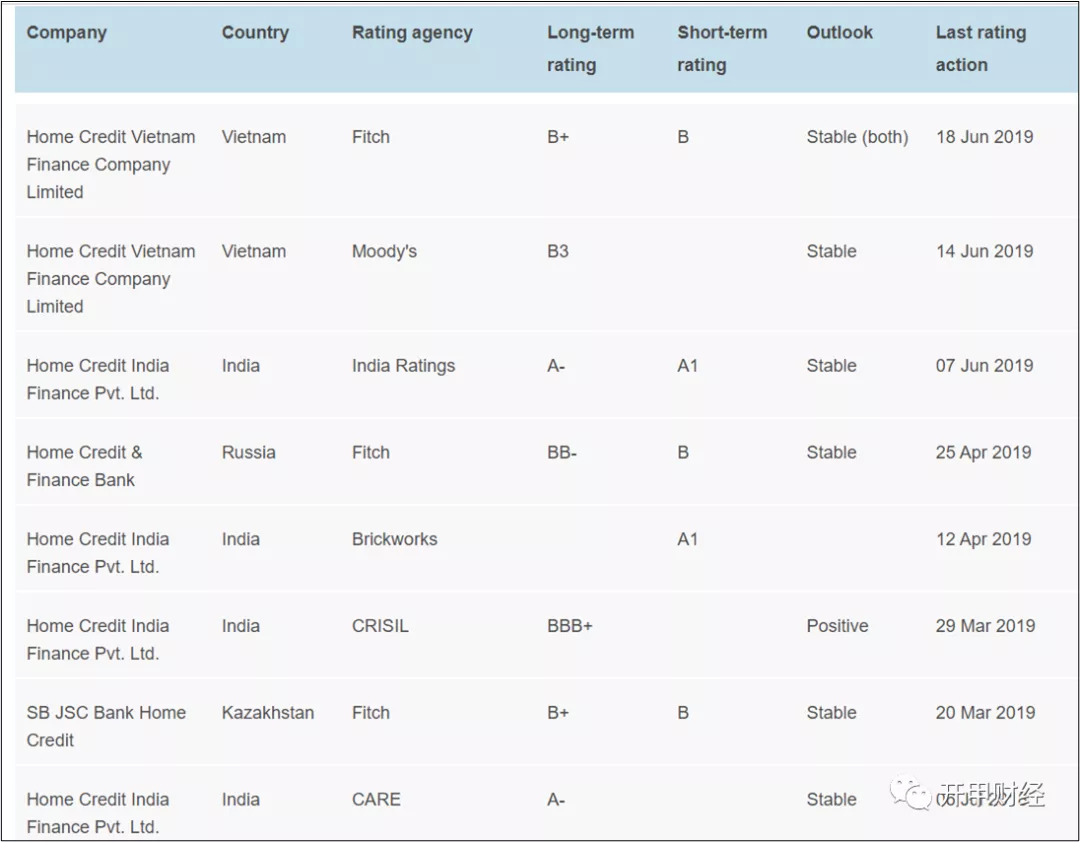Screen dimensions: 1080x842
Task: Select the date 12 Apr 2019
Action: click(983, 539)
